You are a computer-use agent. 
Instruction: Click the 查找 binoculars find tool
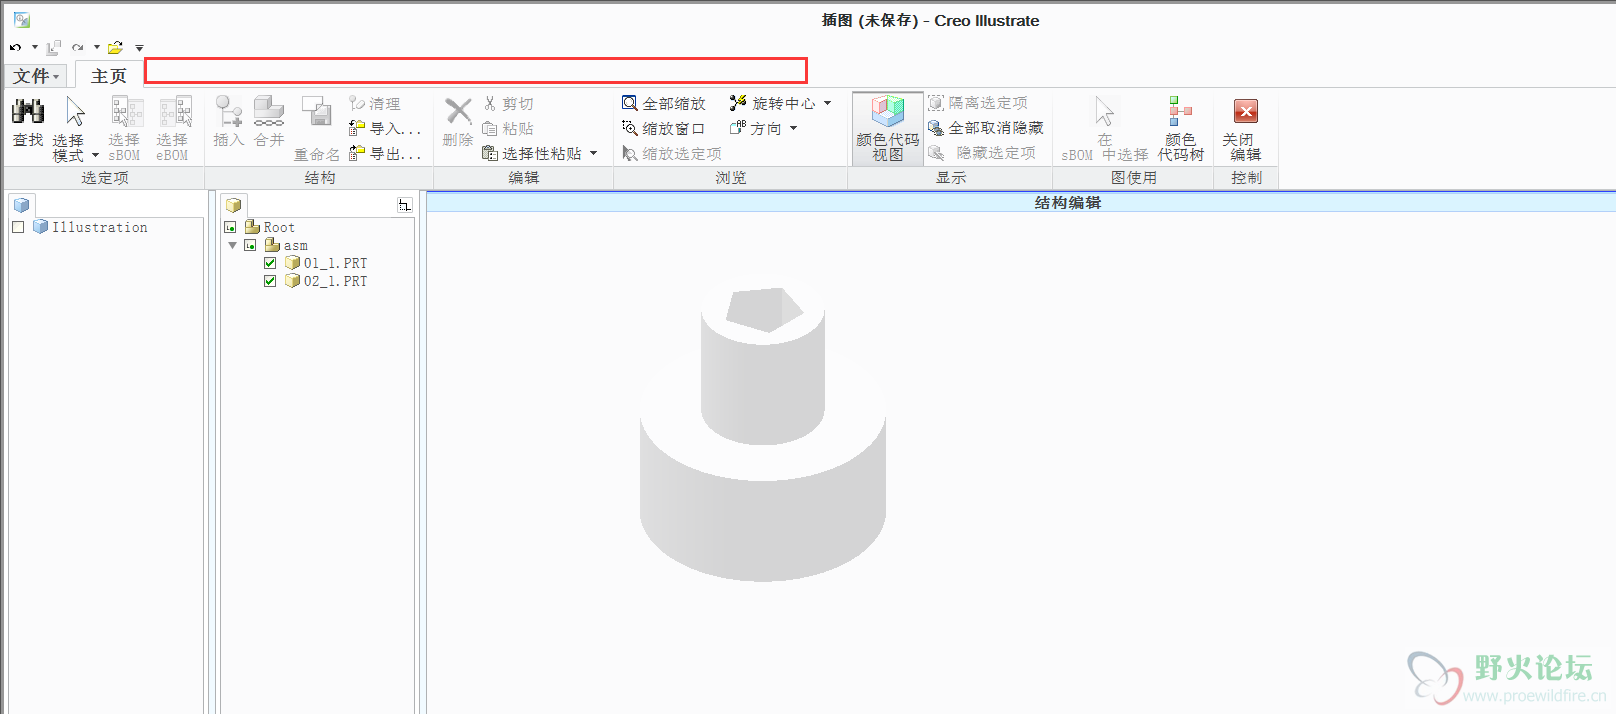tap(28, 122)
